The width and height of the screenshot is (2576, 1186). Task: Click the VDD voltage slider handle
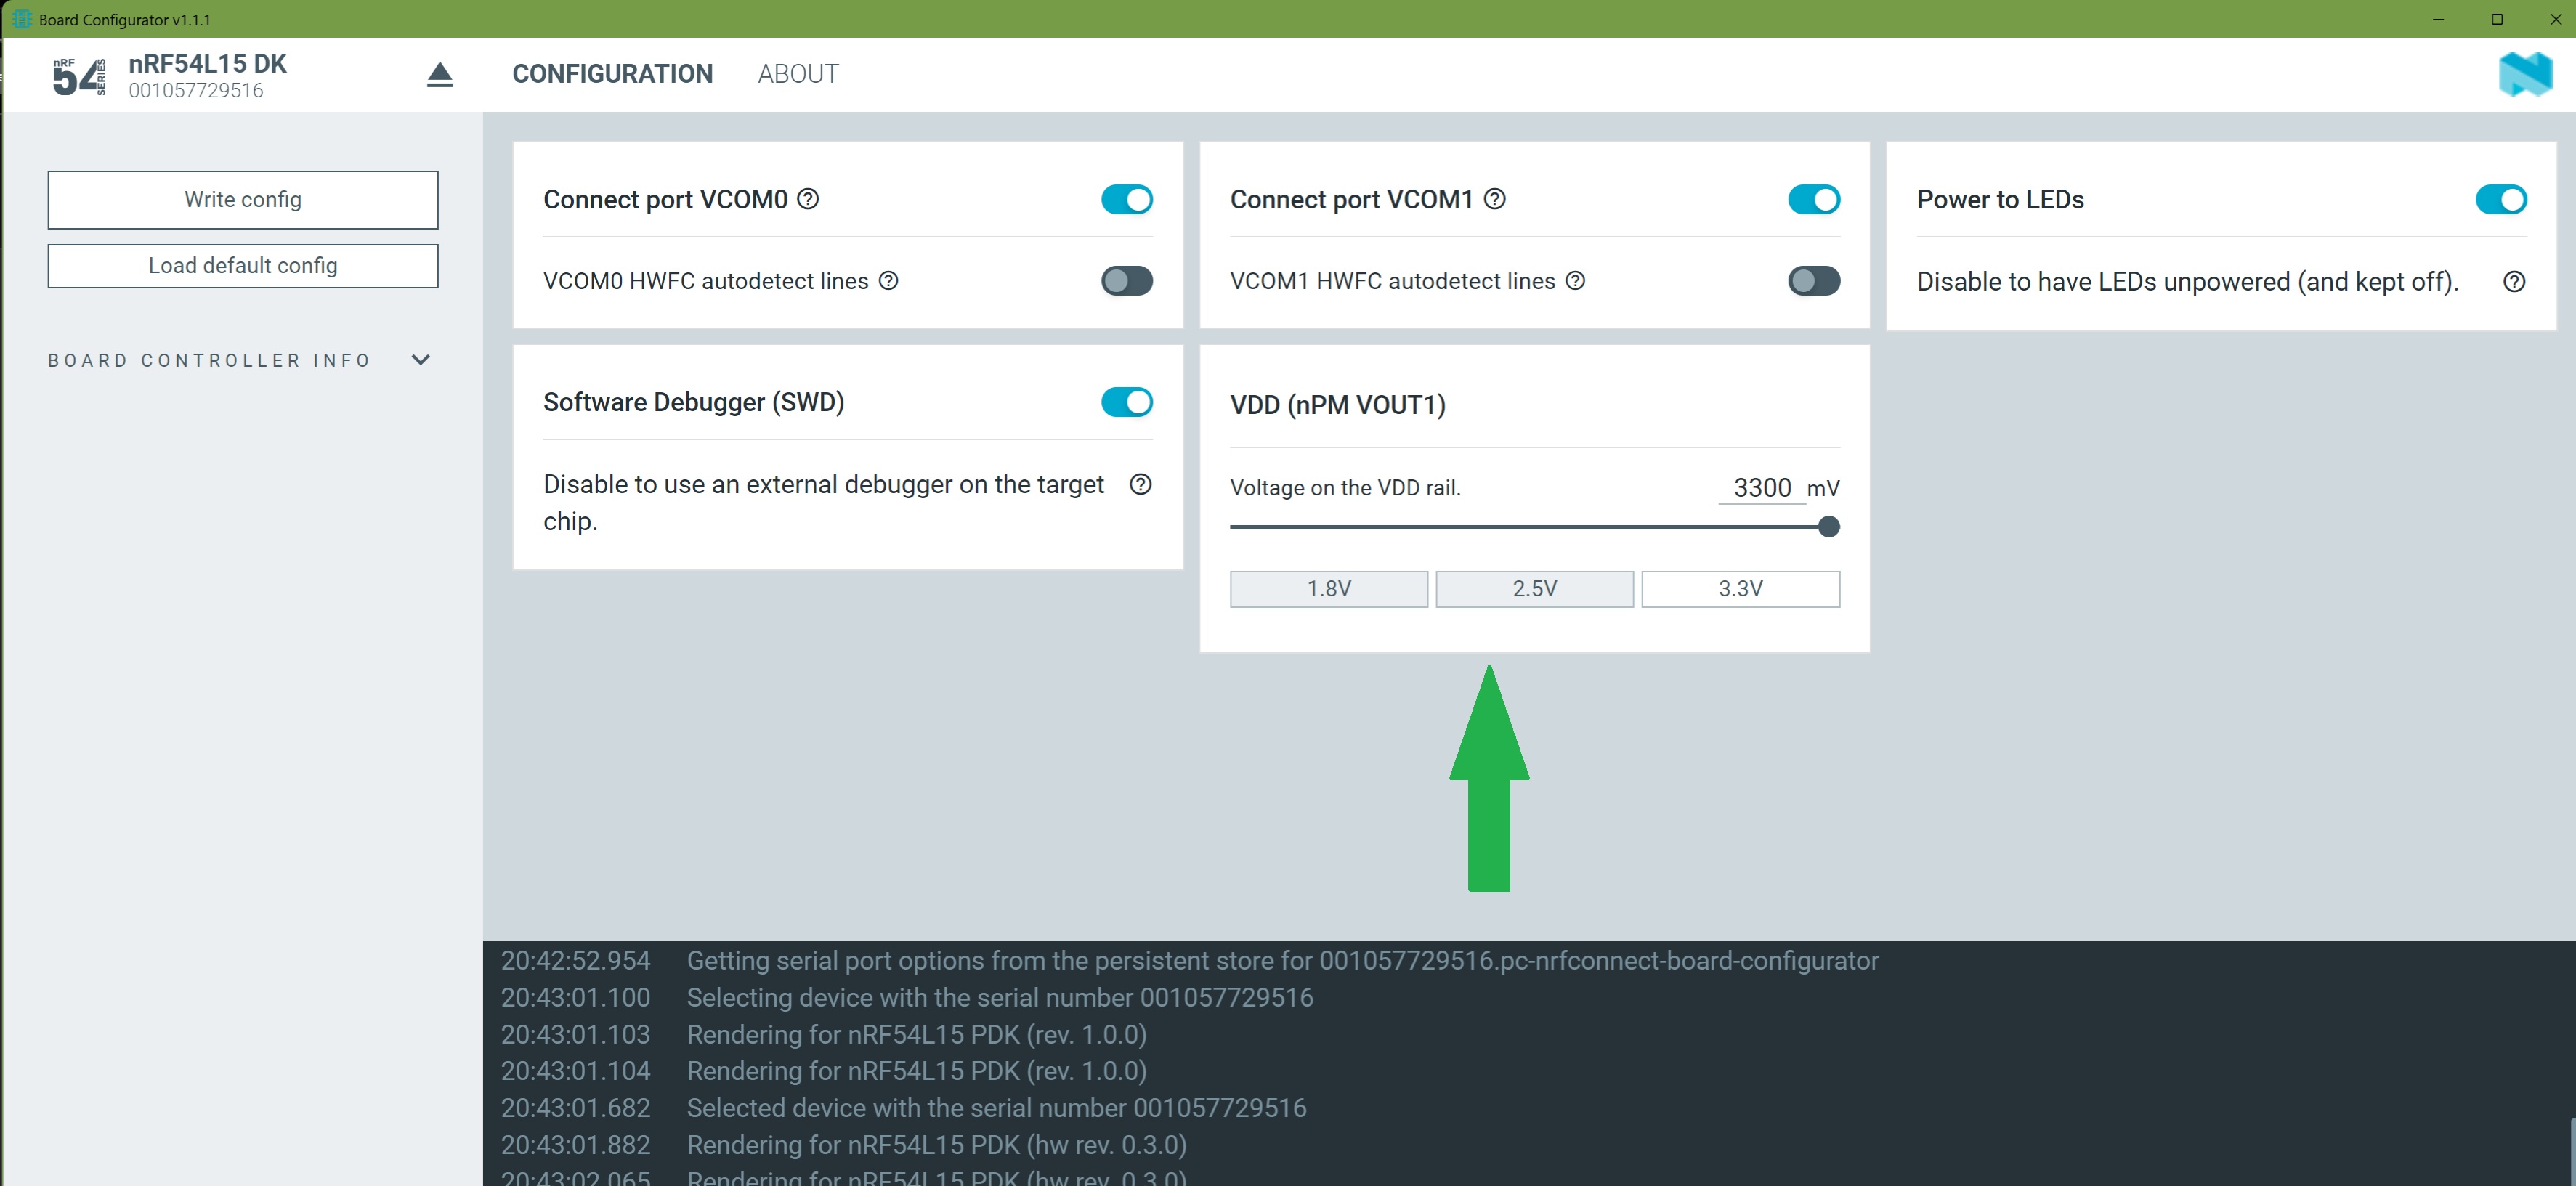1828,527
